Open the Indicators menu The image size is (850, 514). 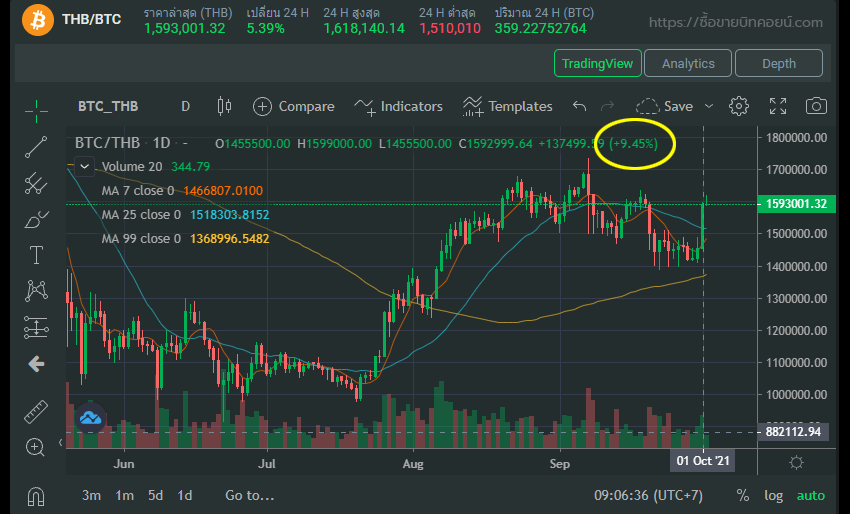[x=398, y=106]
